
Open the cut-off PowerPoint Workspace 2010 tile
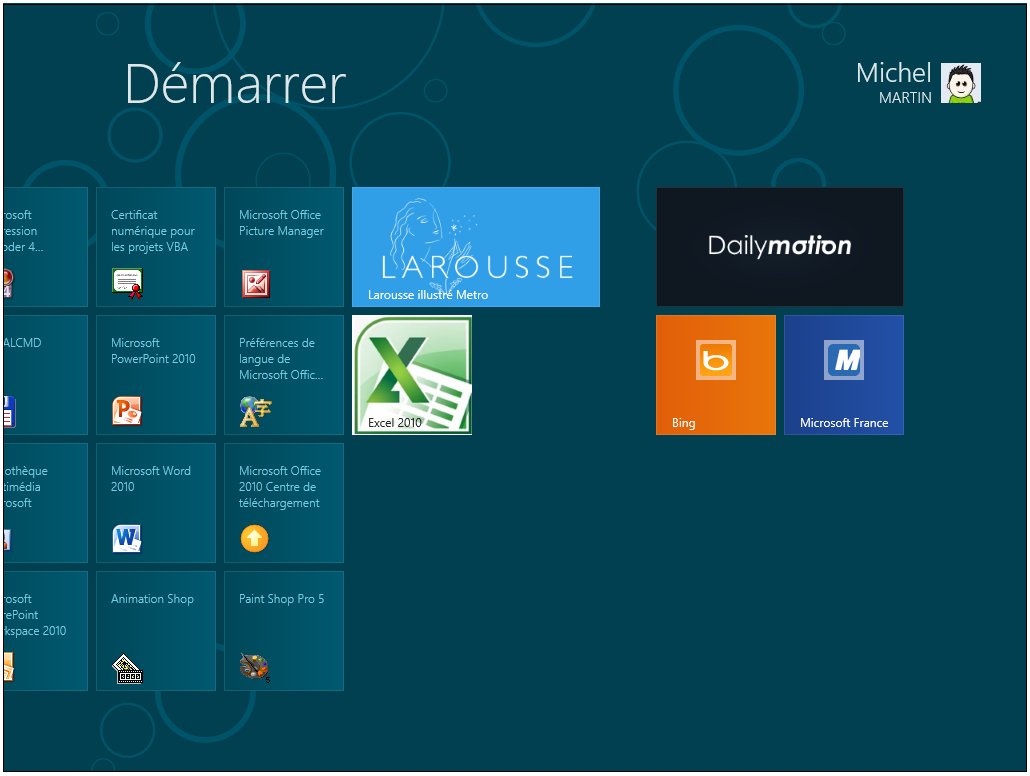(45, 631)
